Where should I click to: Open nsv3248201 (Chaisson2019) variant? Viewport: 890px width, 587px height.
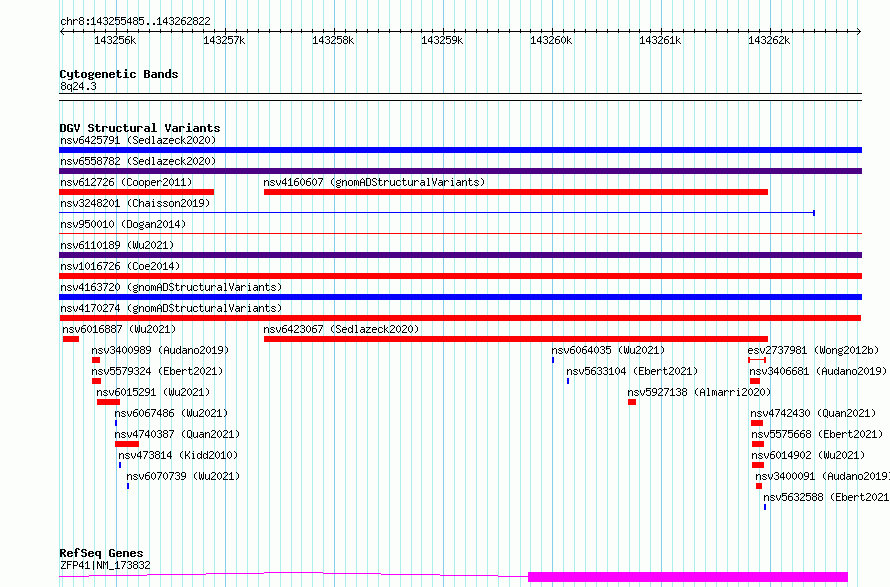pos(135,203)
